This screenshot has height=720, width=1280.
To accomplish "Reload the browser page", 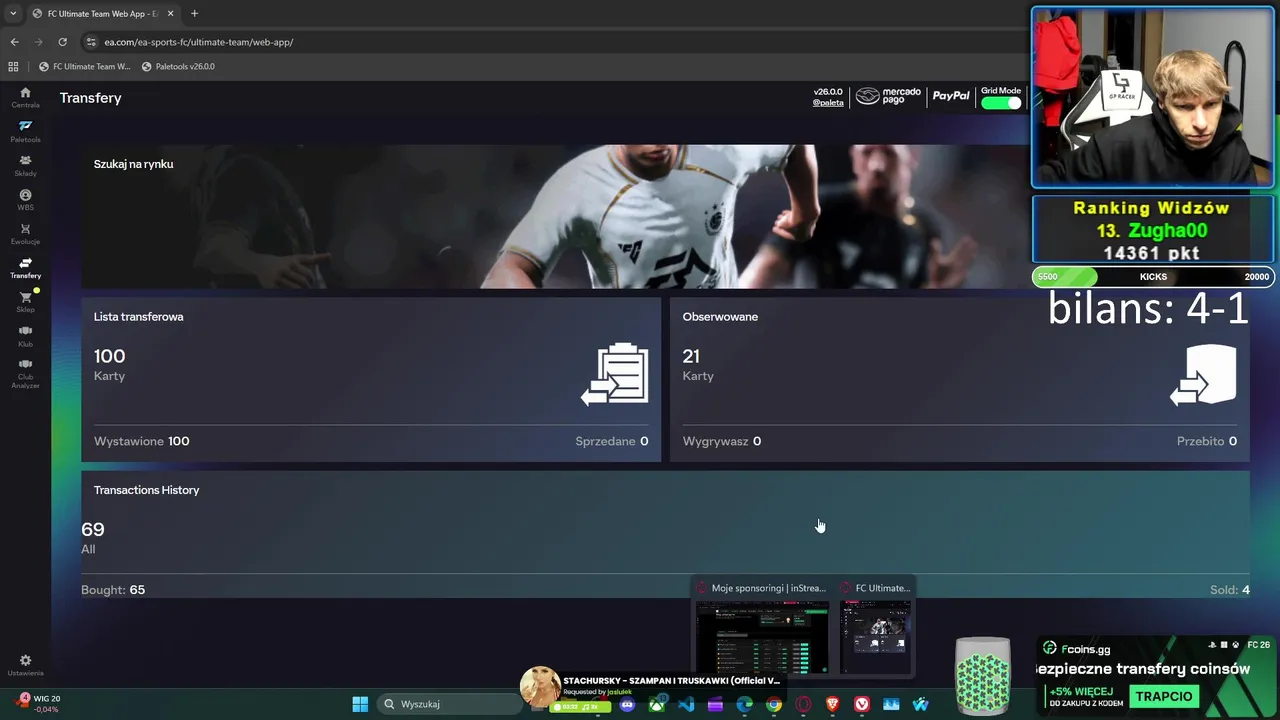I will [x=62, y=42].
